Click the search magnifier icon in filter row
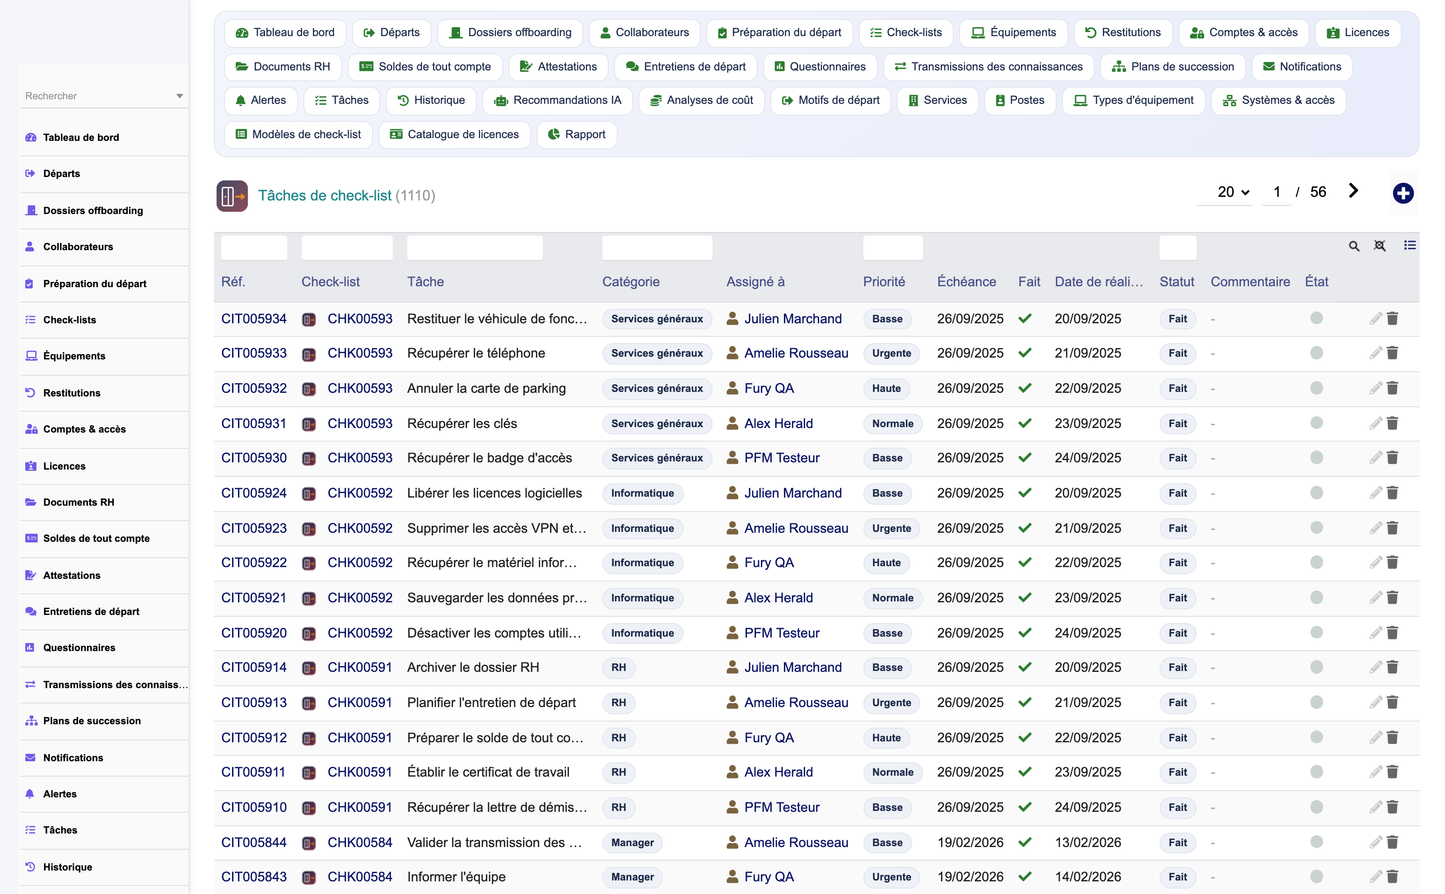This screenshot has height=894, width=1445. tap(1354, 246)
